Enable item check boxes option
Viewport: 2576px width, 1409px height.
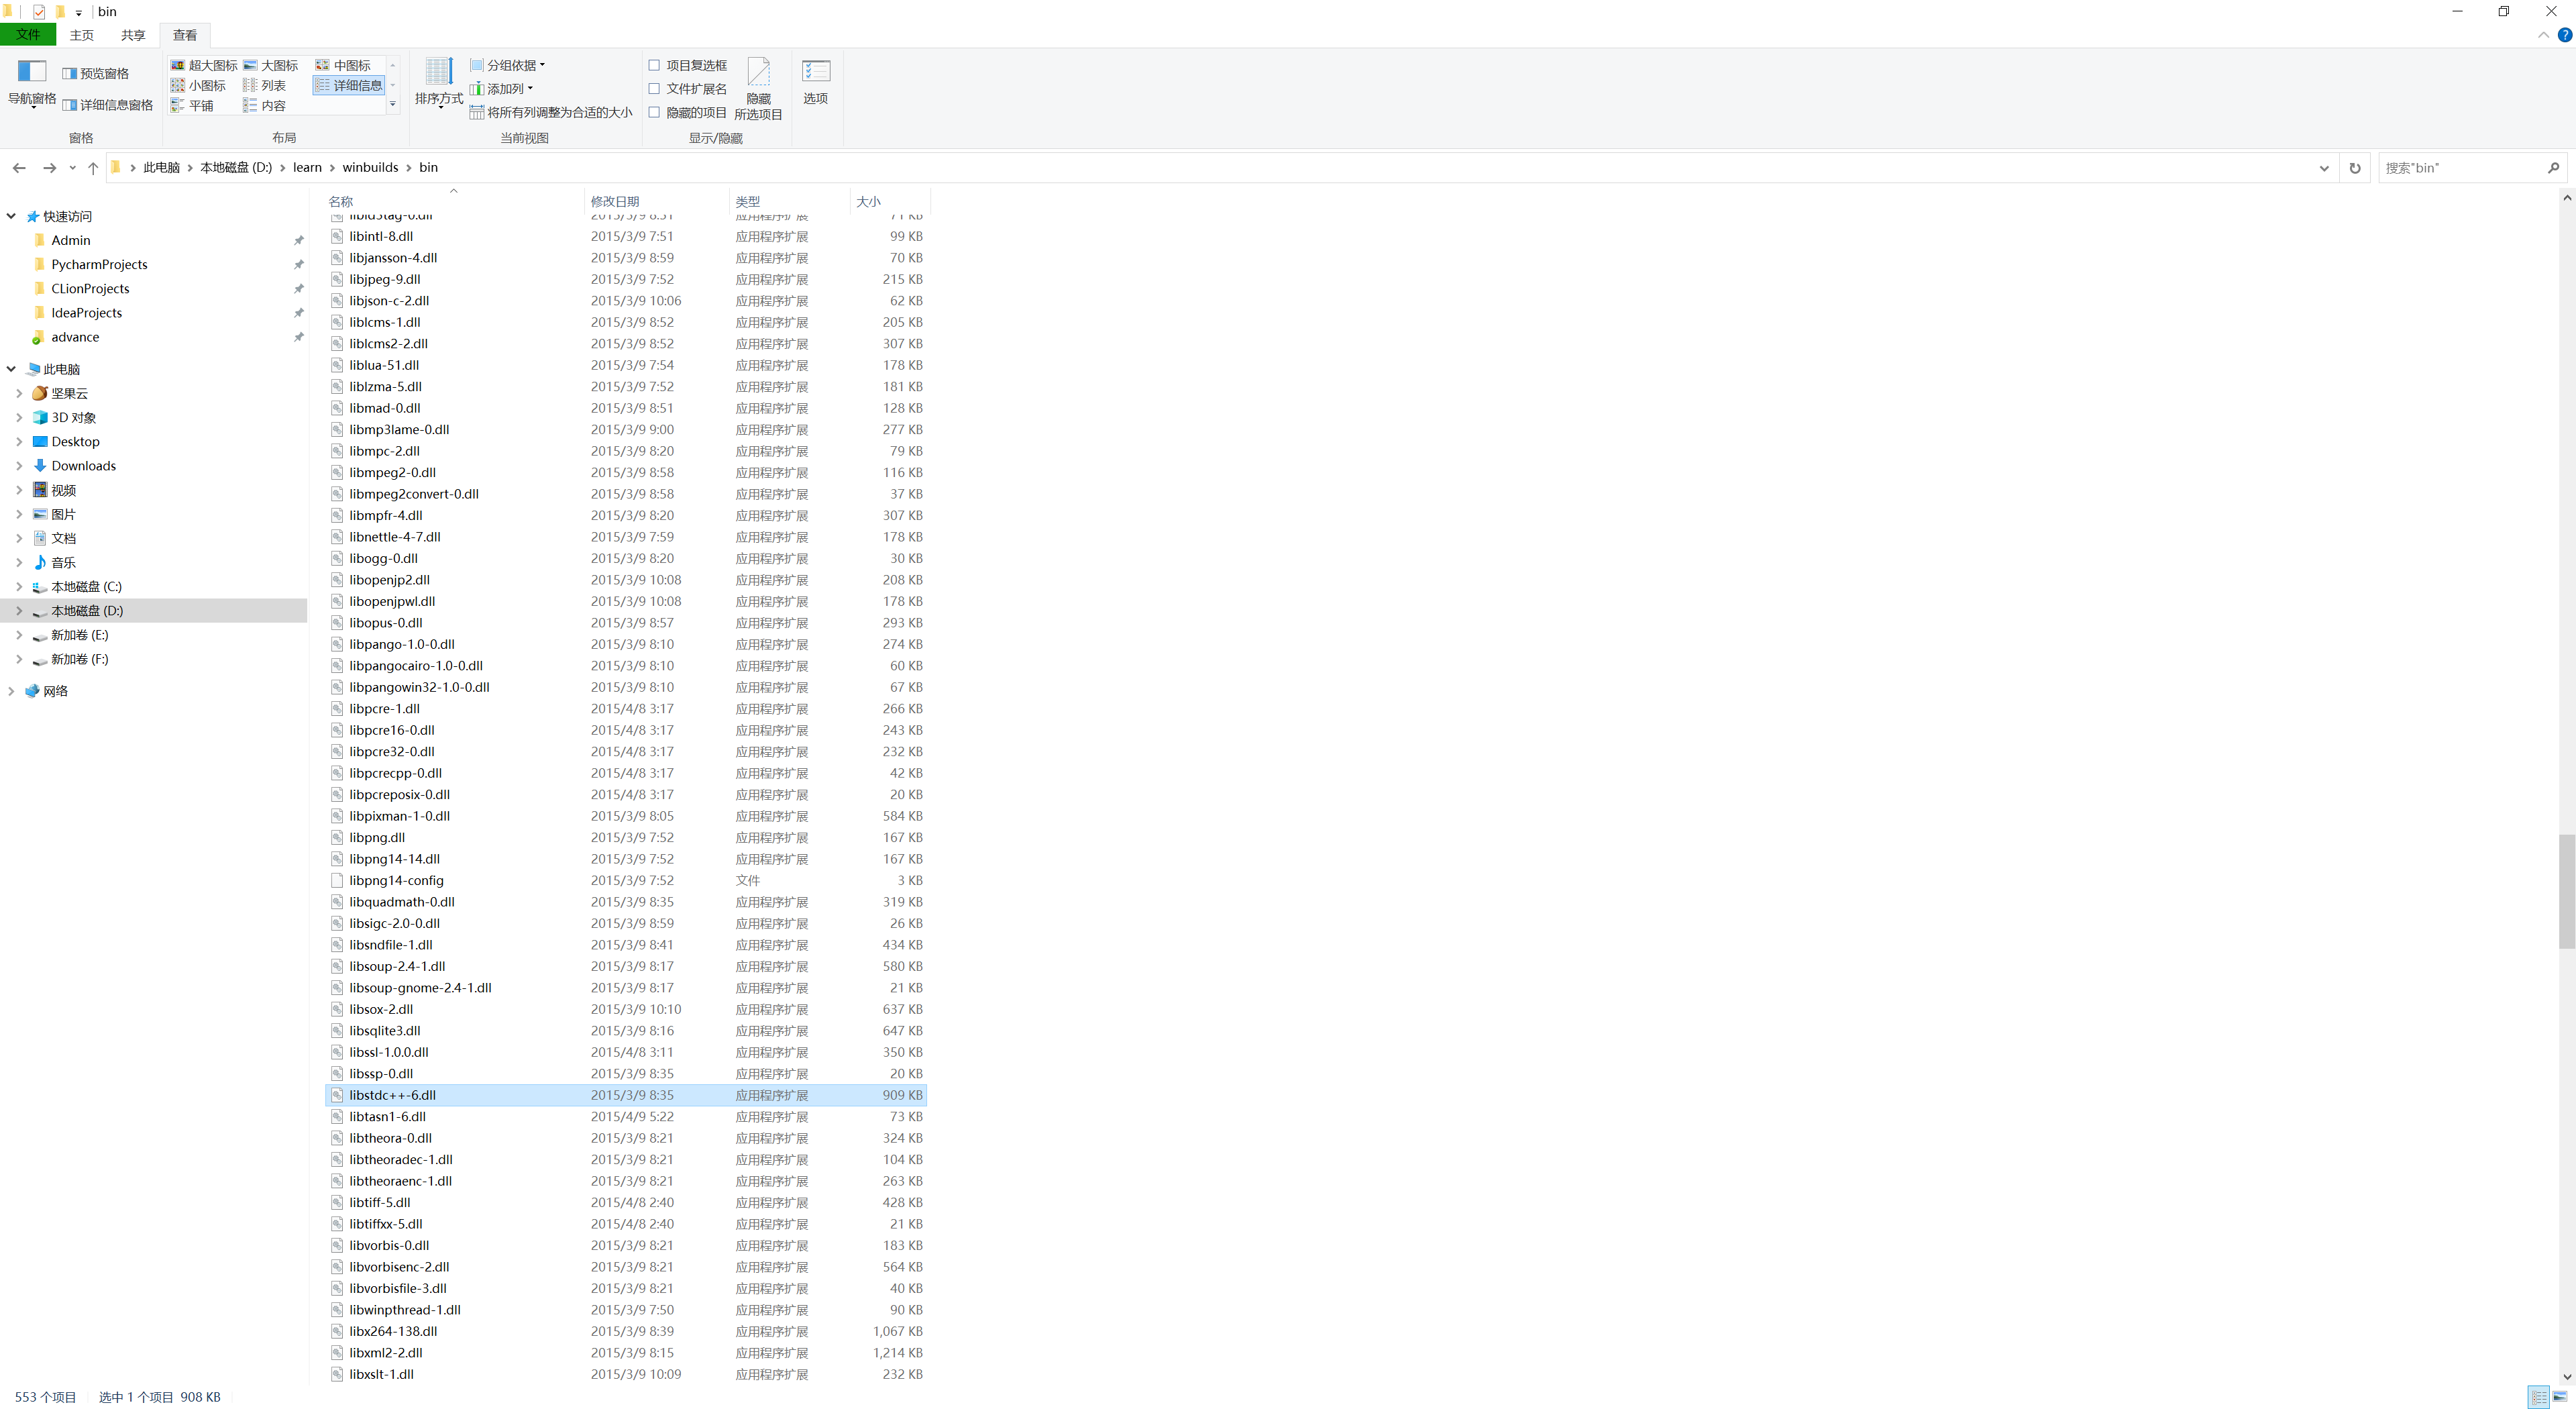coord(654,65)
